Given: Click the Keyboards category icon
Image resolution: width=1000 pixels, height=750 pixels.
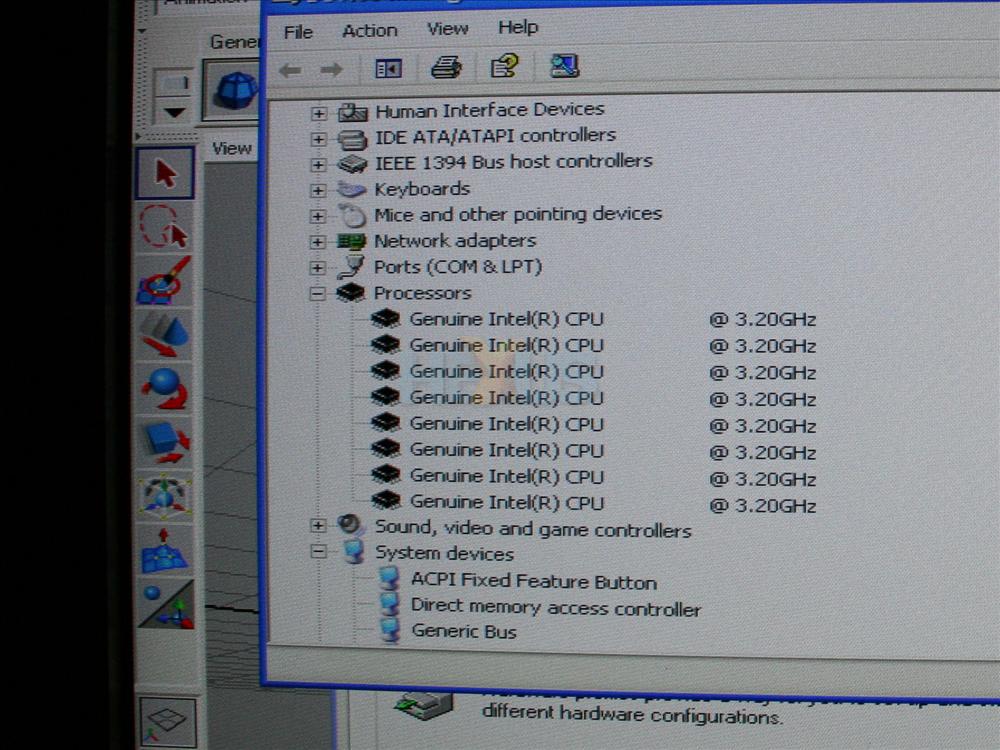Looking at the screenshot, I should (351, 189).
